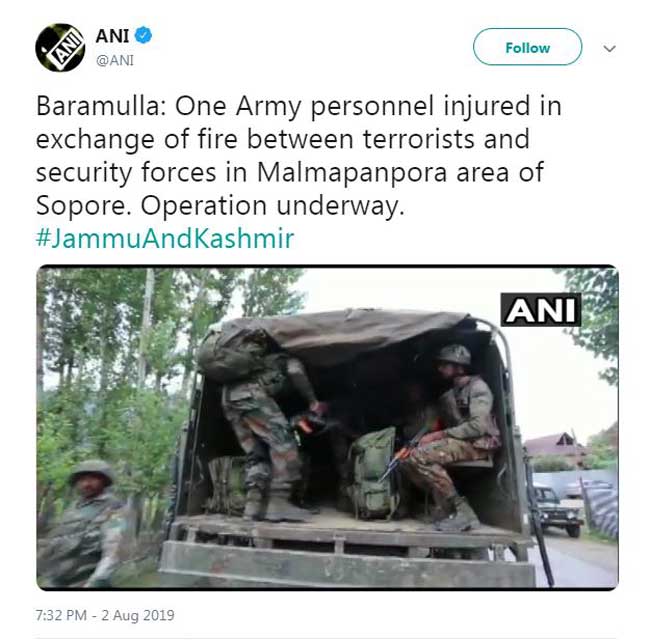Open the ANI display name link
The width and height of the screenshot is (650, 640).
112,36
